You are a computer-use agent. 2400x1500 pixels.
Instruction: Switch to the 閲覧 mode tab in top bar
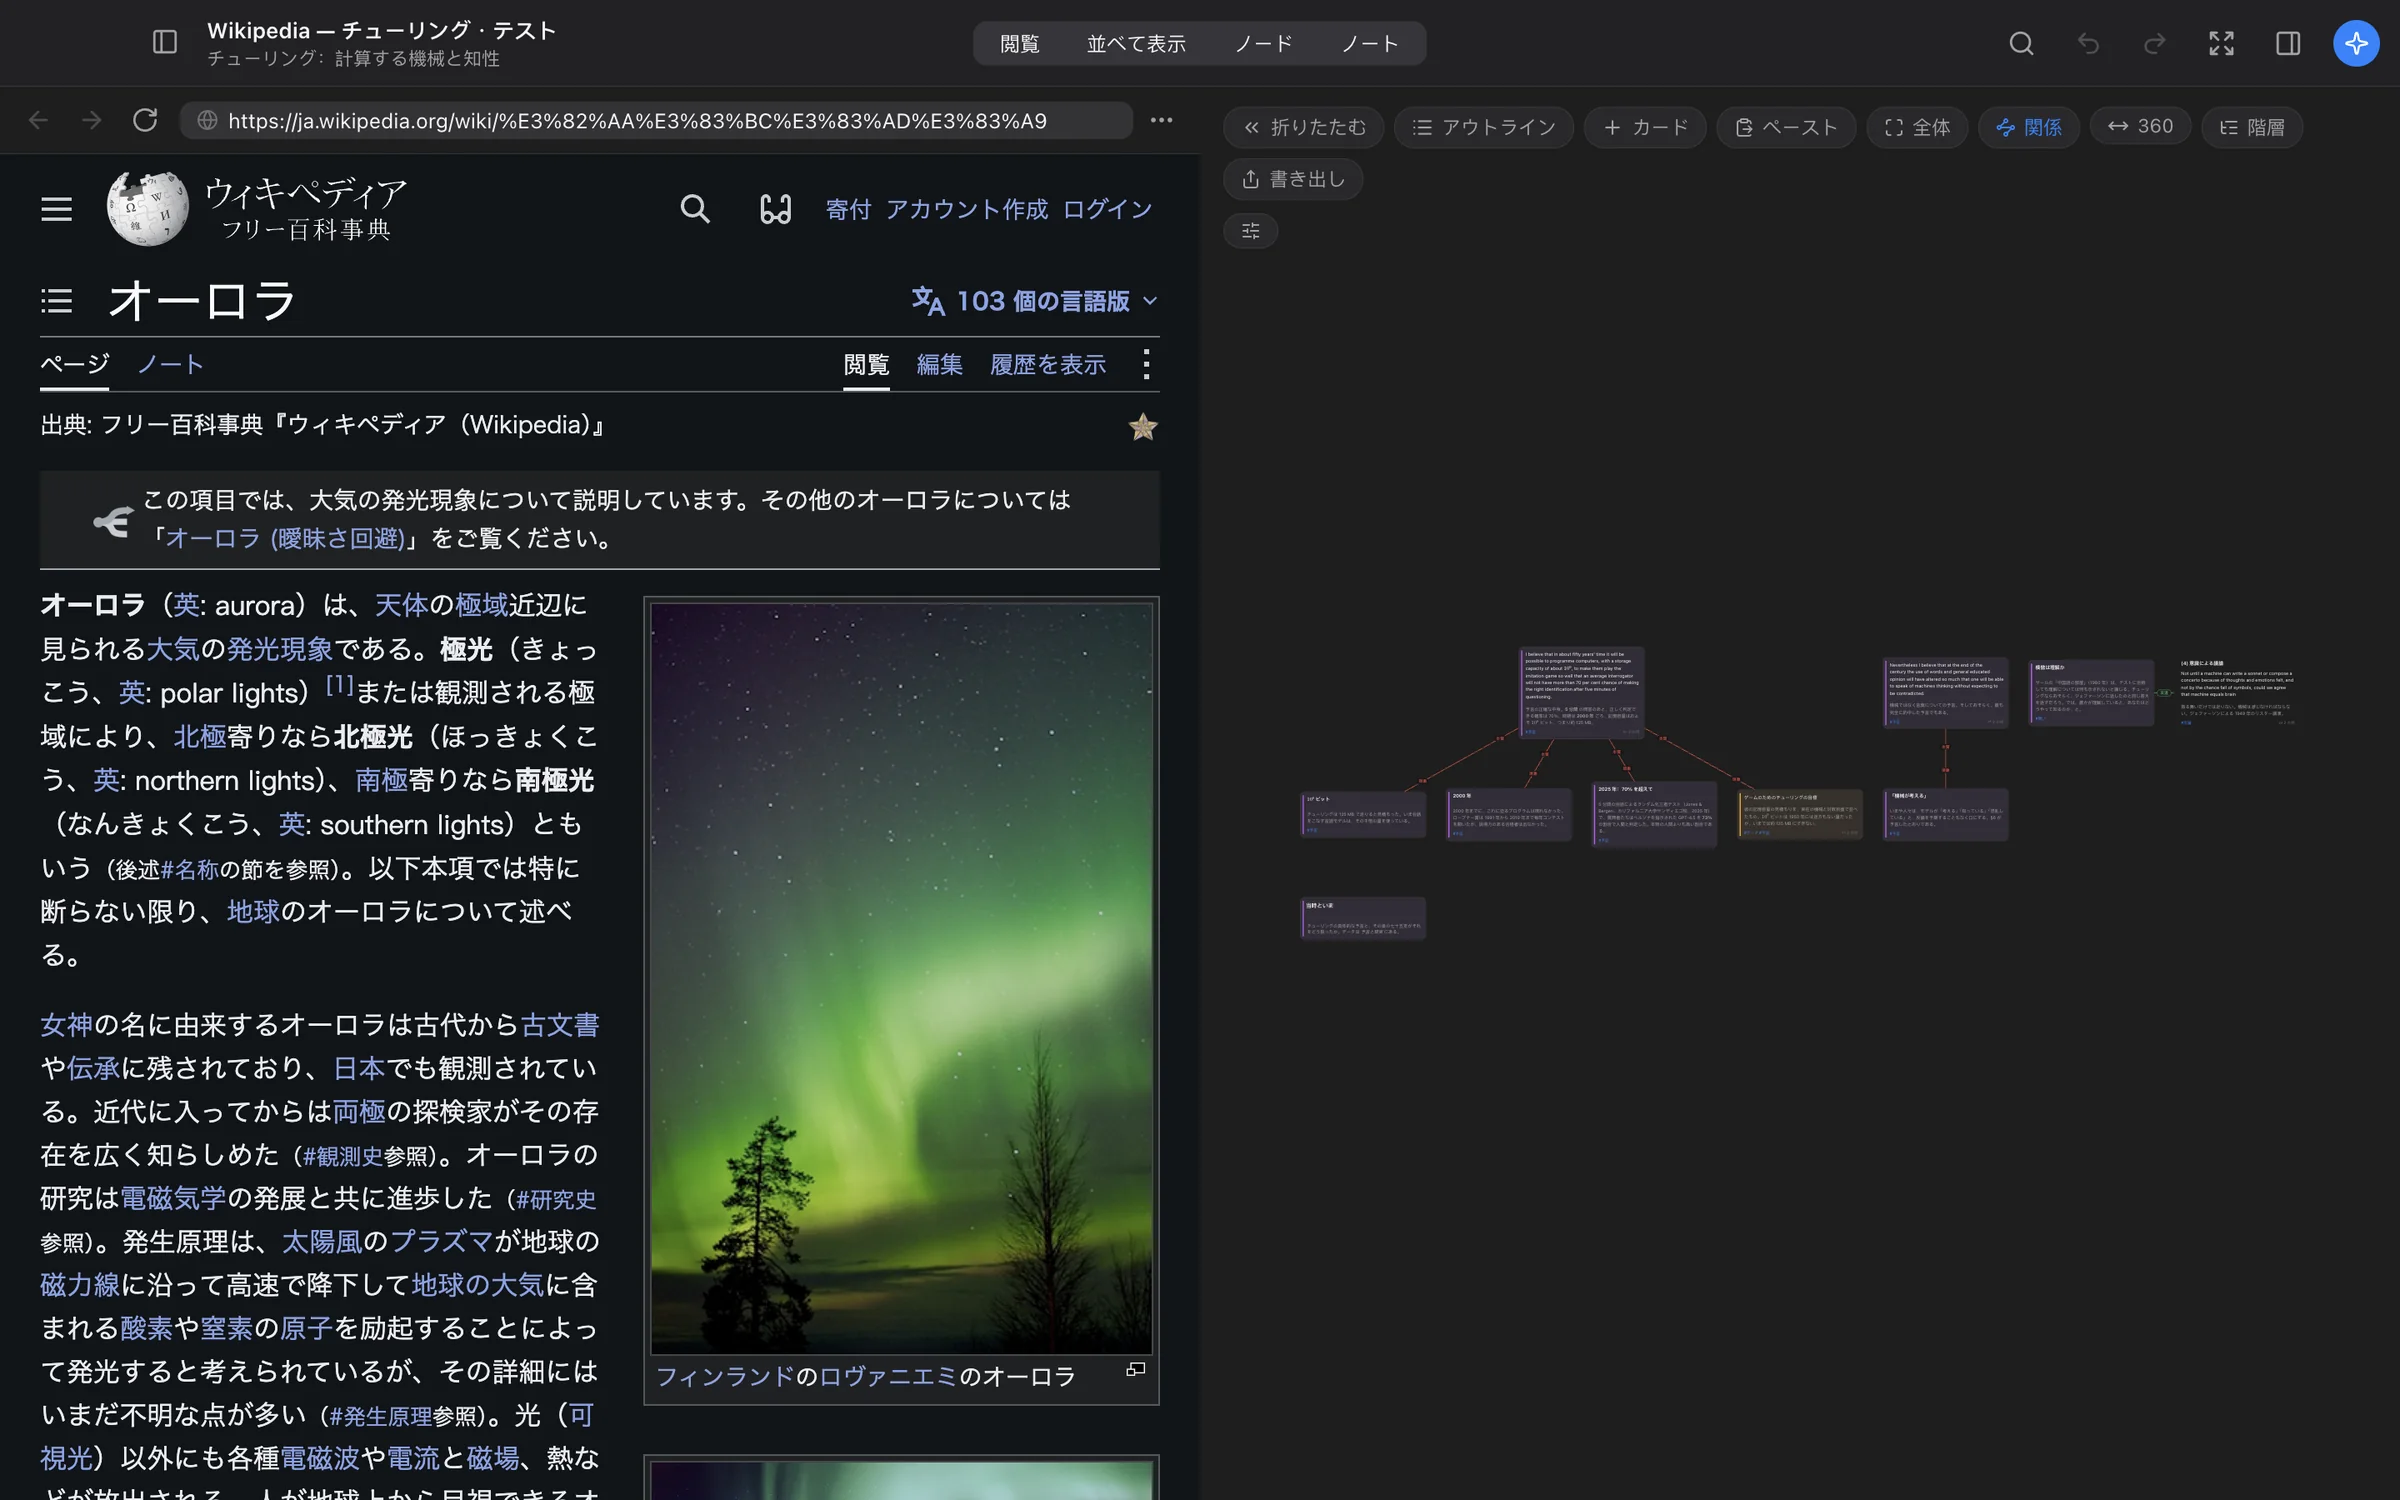coord(1020,44)
